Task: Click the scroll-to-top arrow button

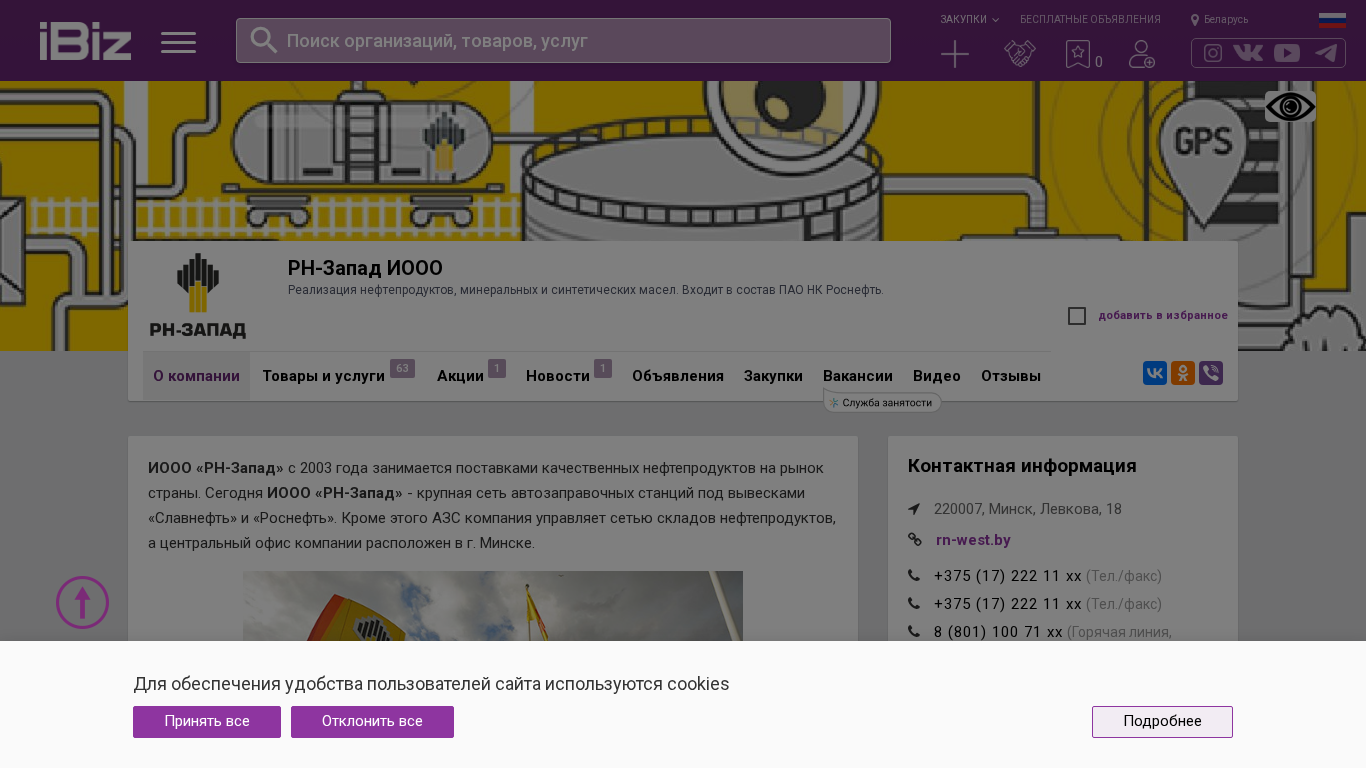Action: [x=82, y=603]
